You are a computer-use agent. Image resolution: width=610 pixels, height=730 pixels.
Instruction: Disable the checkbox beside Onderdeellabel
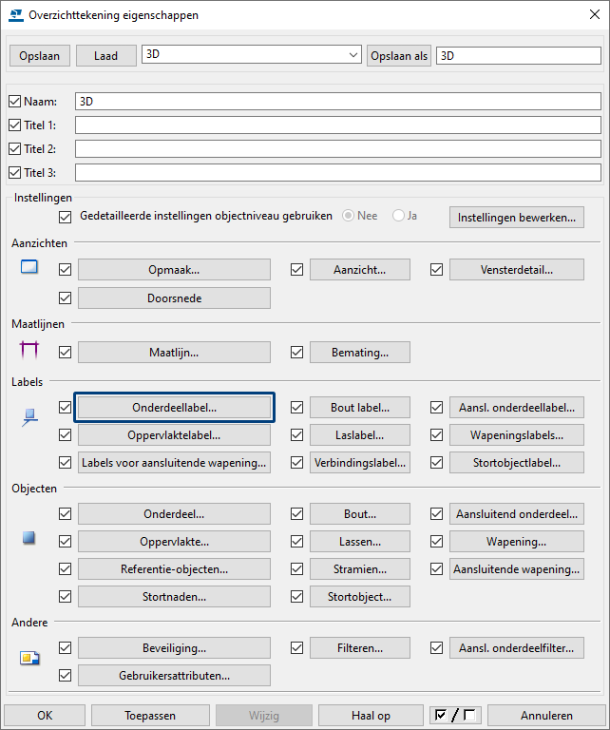[x=66, y=408]
